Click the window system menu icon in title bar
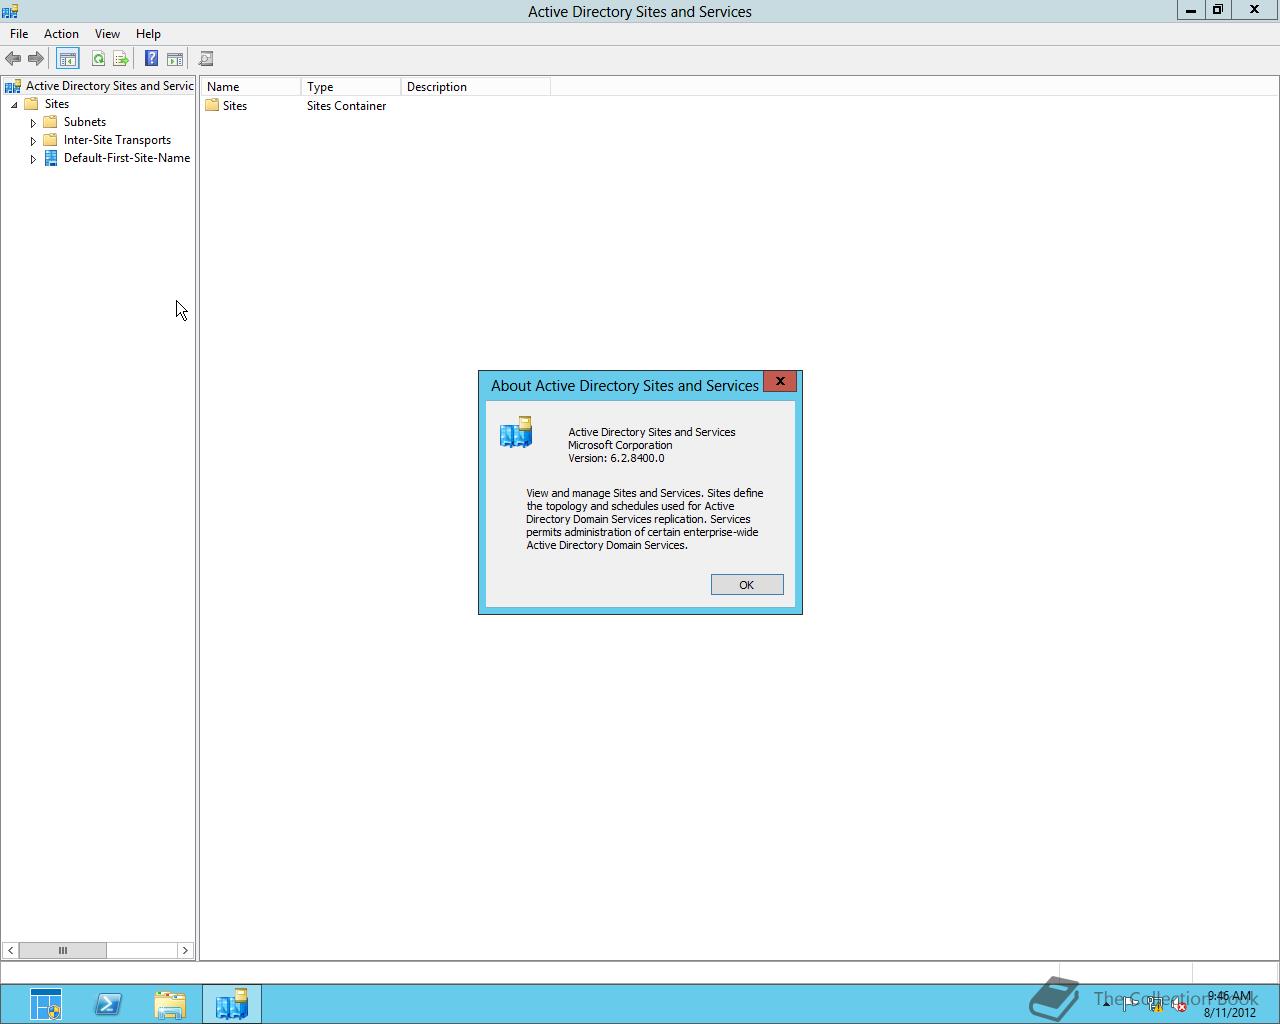Viewport: 1280px width, 1024px height. tap(10, 11)
